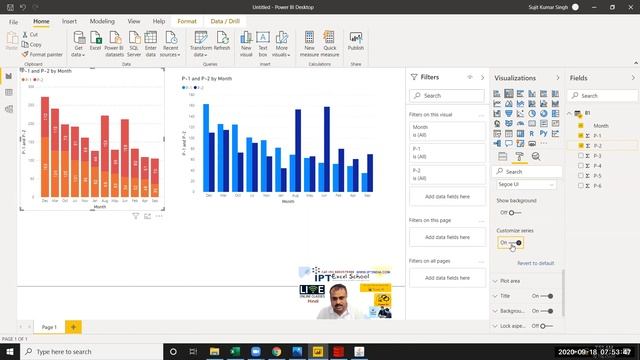Choose the Scatter chart visual
Image resolution: width=640 pixels, height=360 pixels.
point(520,113)
